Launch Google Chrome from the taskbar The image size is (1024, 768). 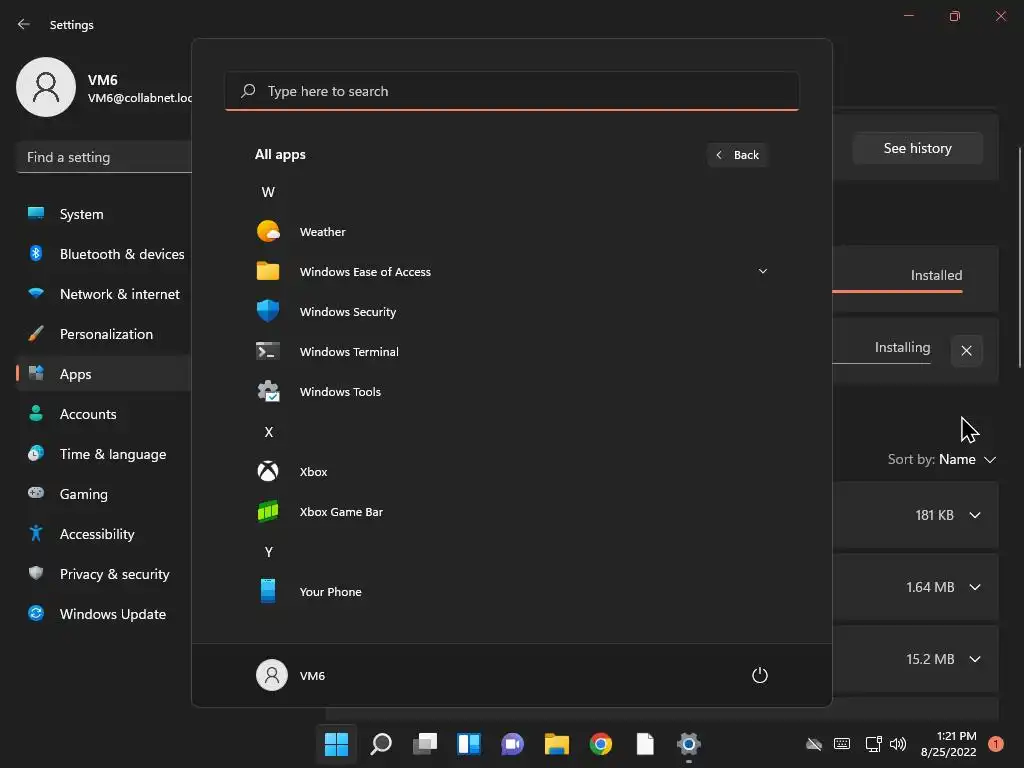coord(601,744)
